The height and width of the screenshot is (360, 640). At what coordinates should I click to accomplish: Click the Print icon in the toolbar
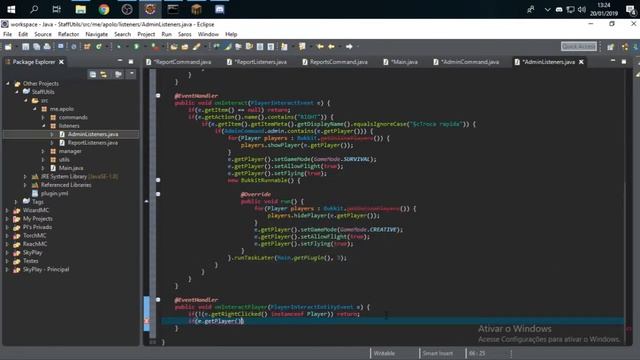click(47, 47)
